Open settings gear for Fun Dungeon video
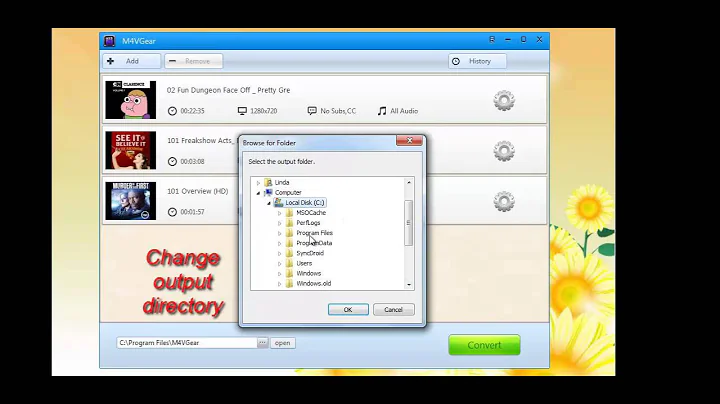The height and width of the screenshot is (404, 720). click(x=504, y=100)
